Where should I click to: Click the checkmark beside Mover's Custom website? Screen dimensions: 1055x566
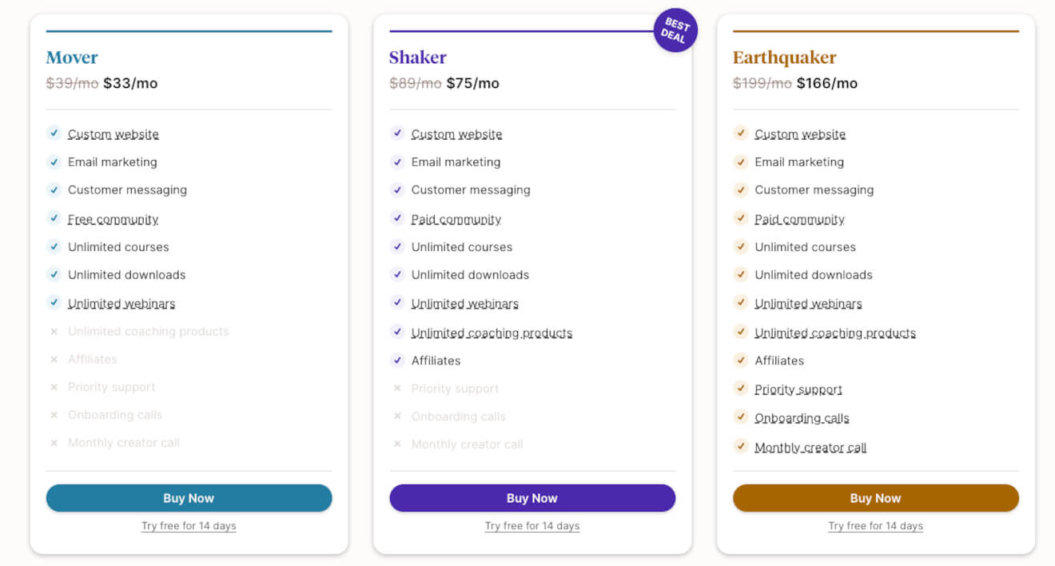54,133
